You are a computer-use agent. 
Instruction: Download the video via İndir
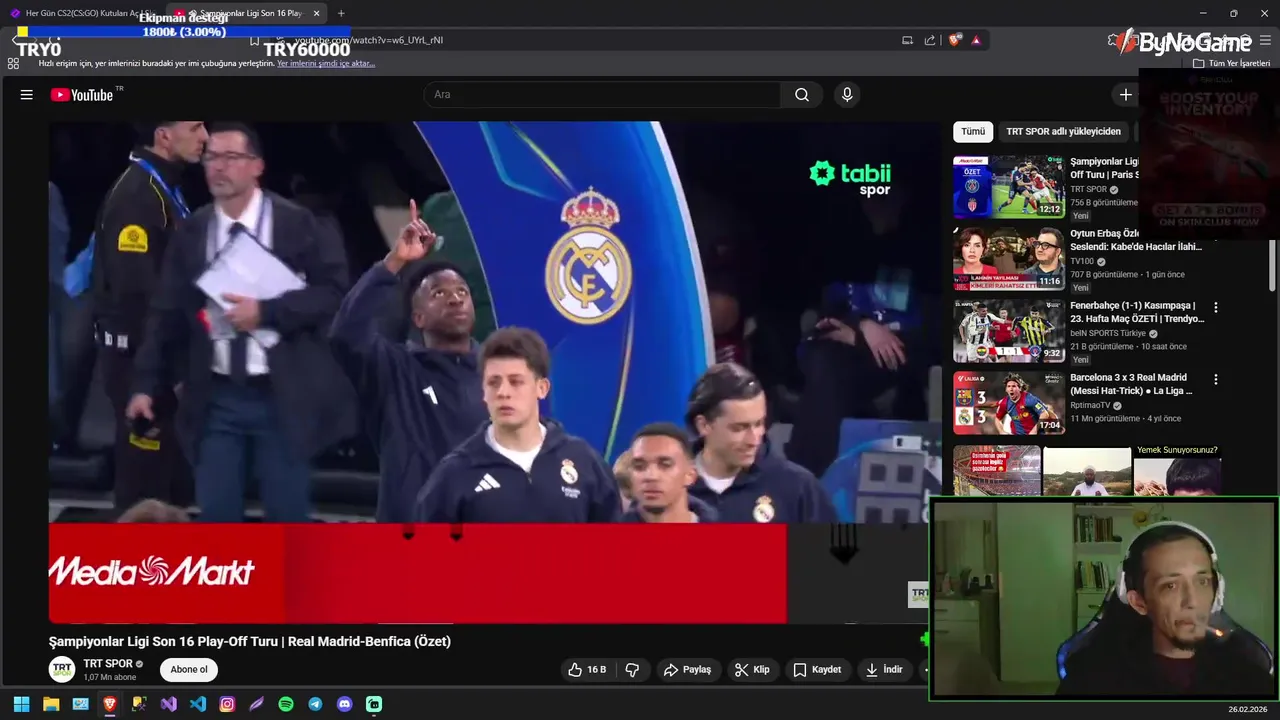(x=884, y=670)
